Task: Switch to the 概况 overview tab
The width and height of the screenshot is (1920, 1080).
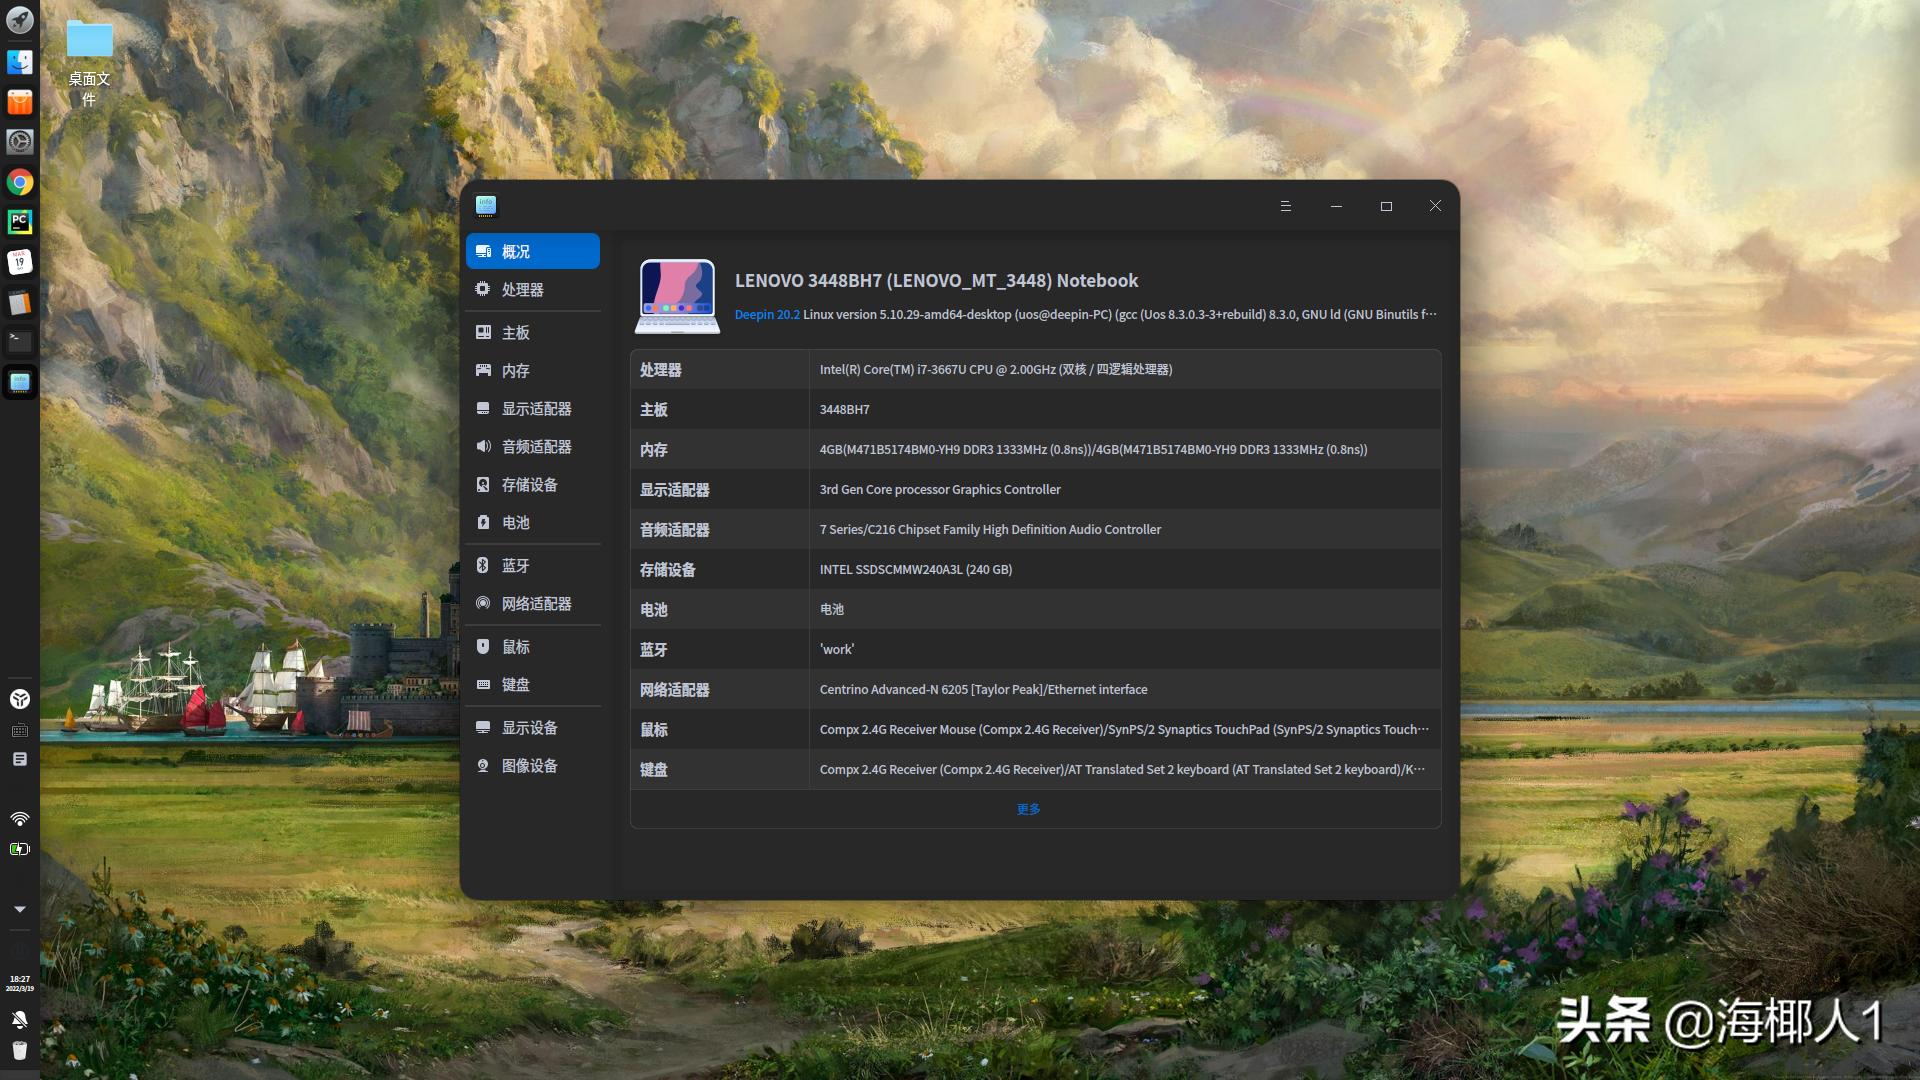Action: [517, 251]
